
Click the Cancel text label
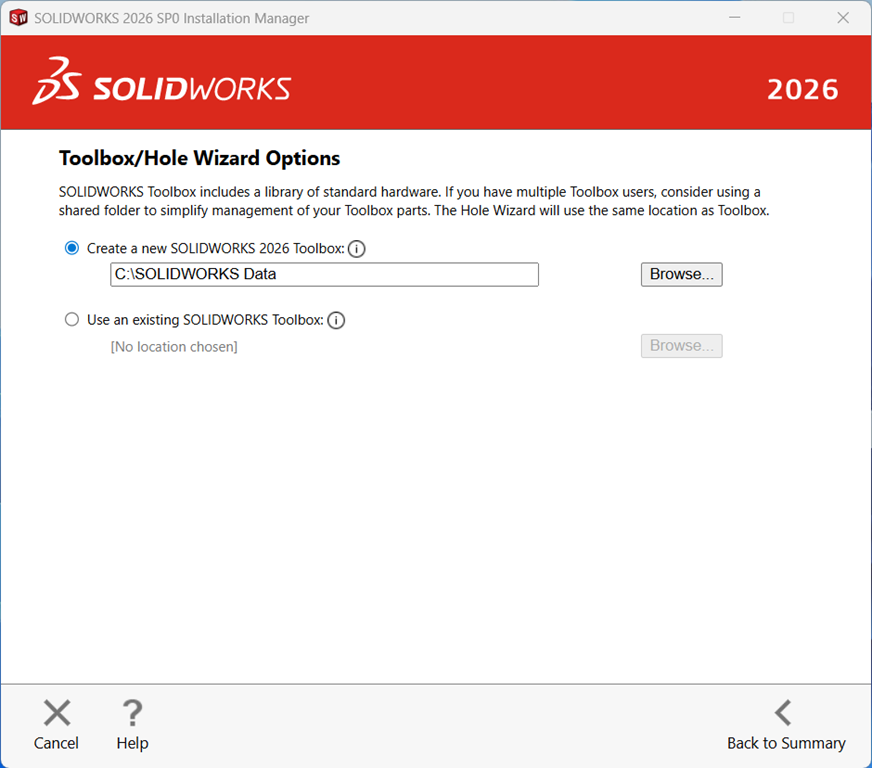(x=56, y=743)
